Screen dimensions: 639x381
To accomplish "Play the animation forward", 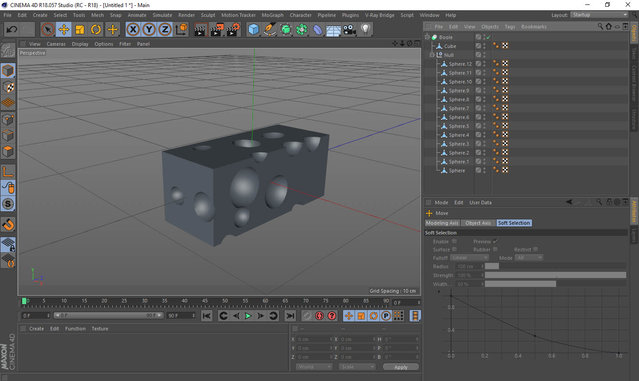I will (248, 316).
